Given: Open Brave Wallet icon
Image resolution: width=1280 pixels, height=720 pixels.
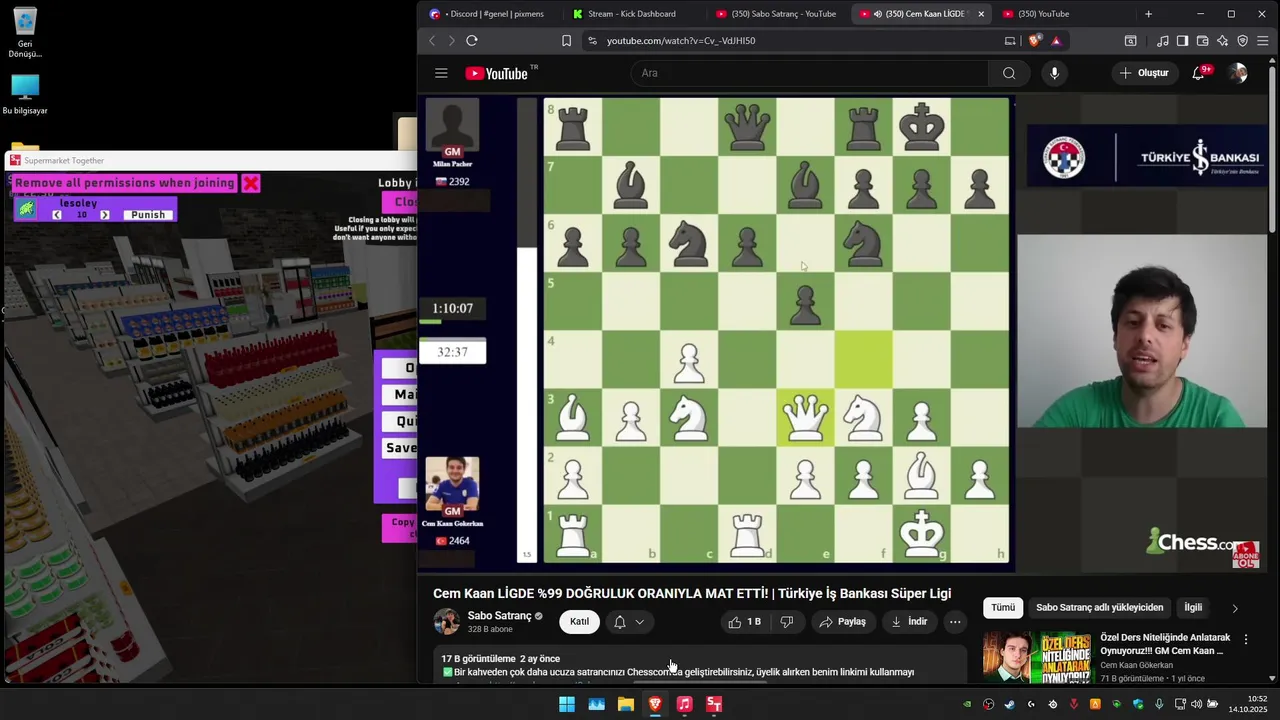Looking at the screenshot, I should pos(1202,41).
